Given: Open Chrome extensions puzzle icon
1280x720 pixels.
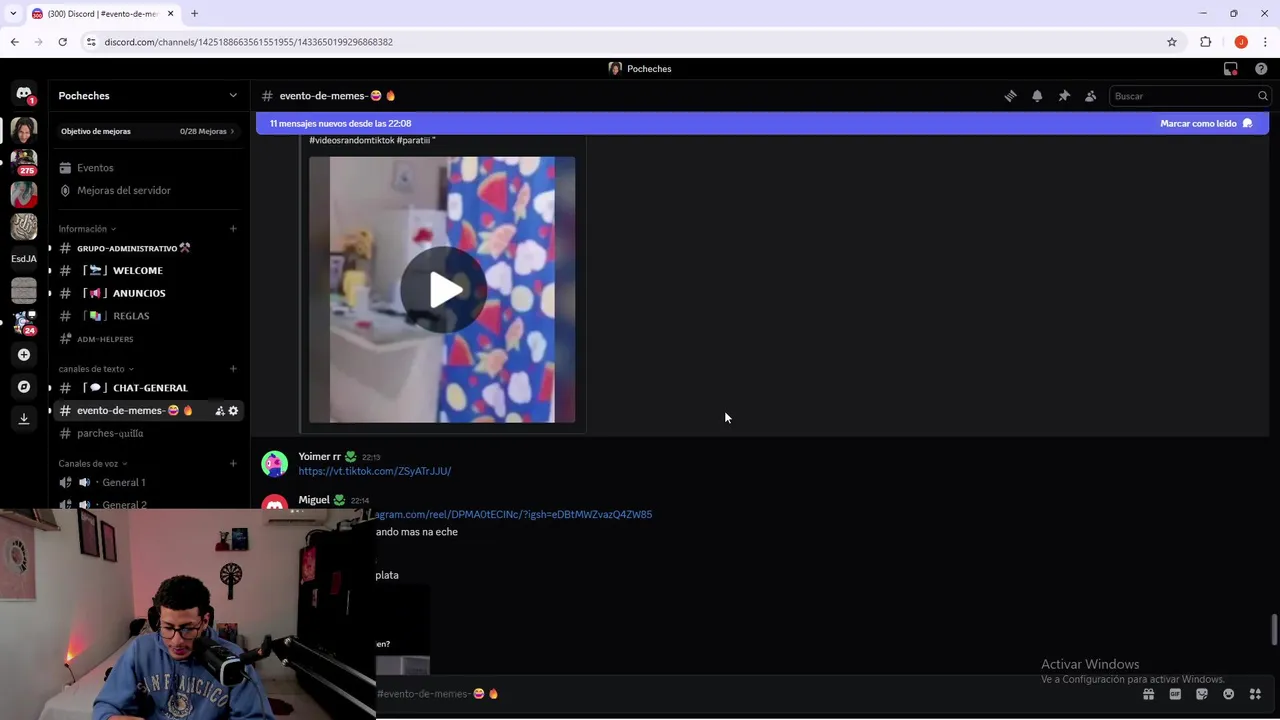Looking at the screenshot, I should tap(1205, 42).
